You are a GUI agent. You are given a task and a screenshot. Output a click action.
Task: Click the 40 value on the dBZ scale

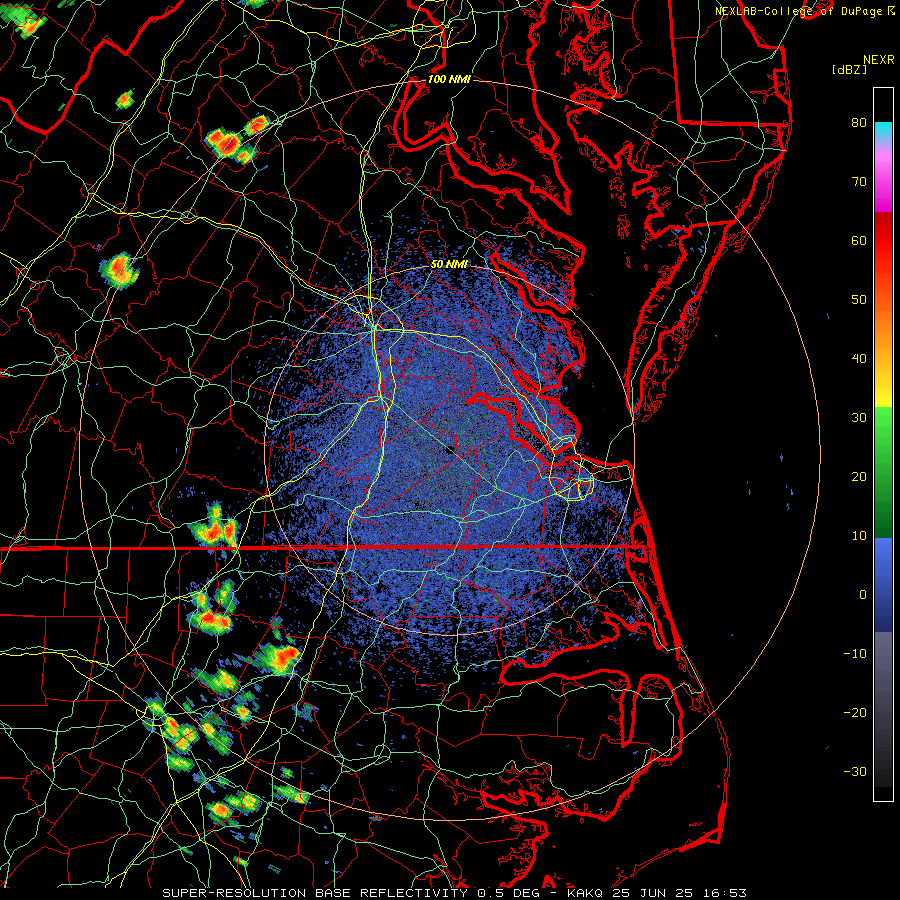click(x=859, y=359)
